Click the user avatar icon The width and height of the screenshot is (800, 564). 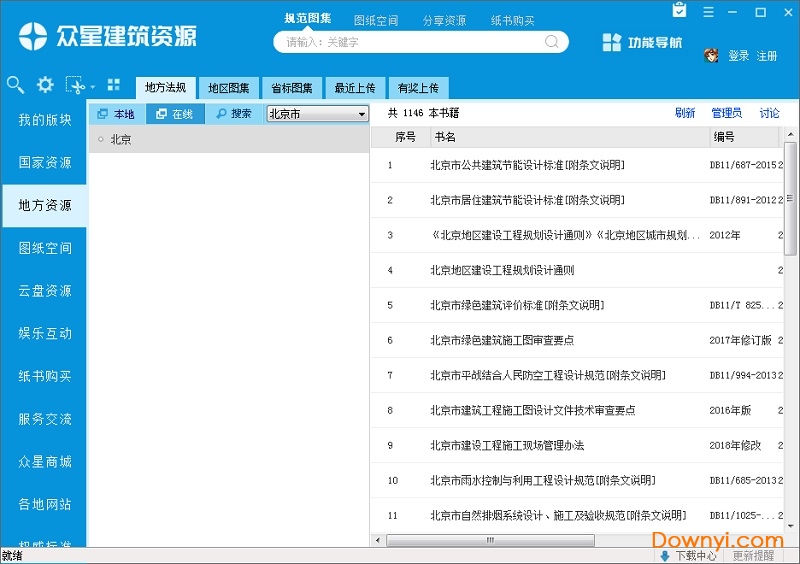click(x=711, y=56)
